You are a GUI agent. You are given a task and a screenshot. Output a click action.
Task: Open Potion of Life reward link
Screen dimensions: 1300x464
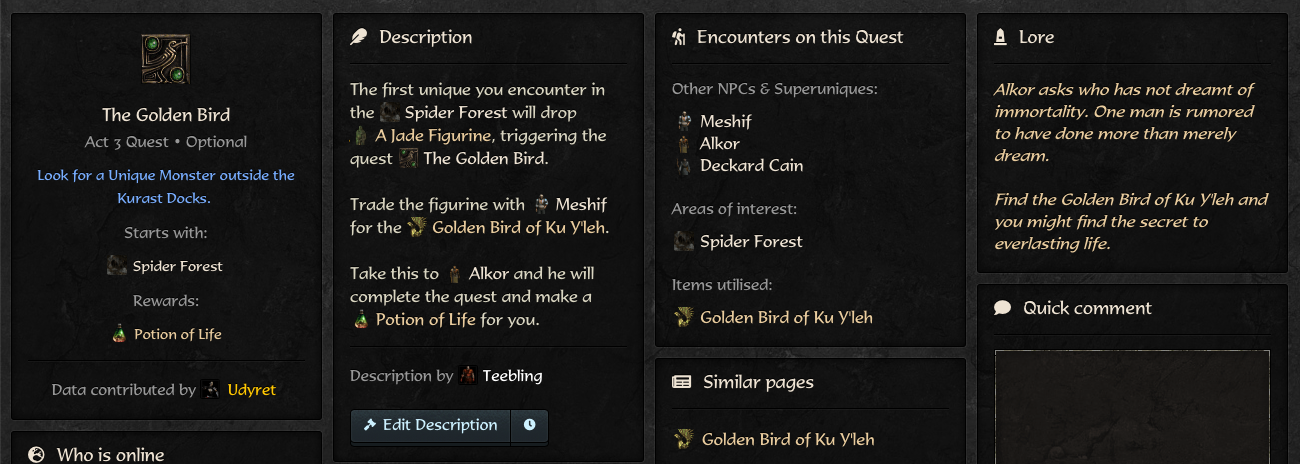(178, 334)
